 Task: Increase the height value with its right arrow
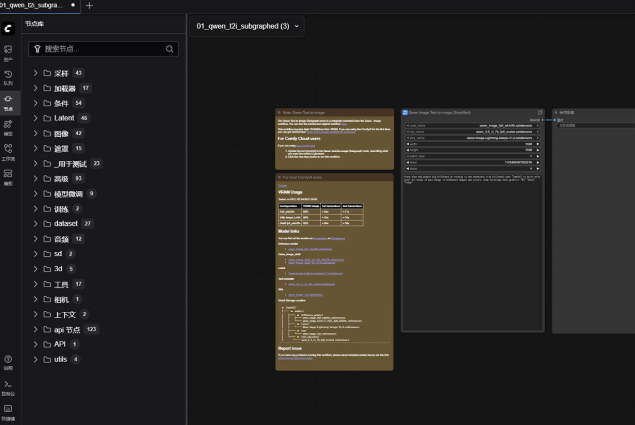[538, 150]
